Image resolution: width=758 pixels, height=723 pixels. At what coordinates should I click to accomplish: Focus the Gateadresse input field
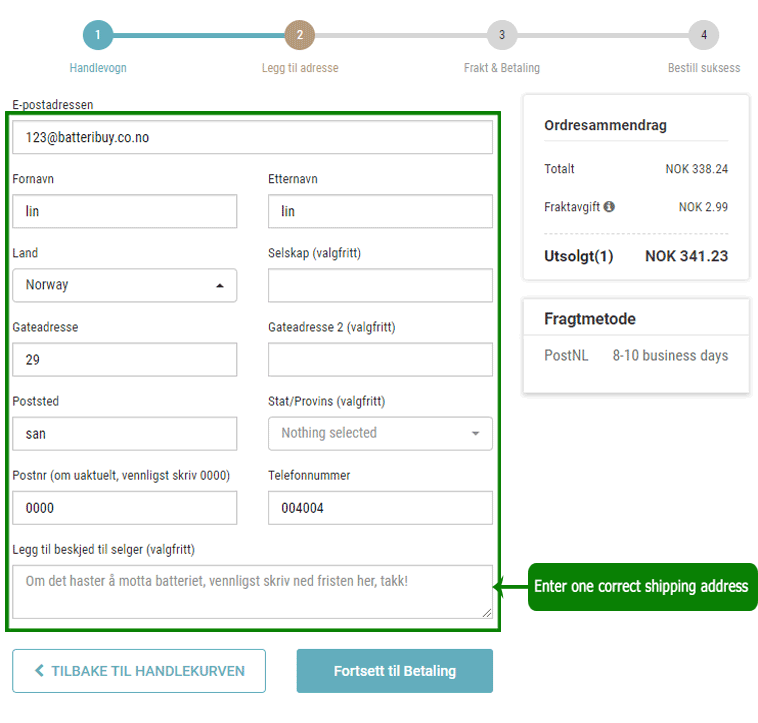click(125, 359)
